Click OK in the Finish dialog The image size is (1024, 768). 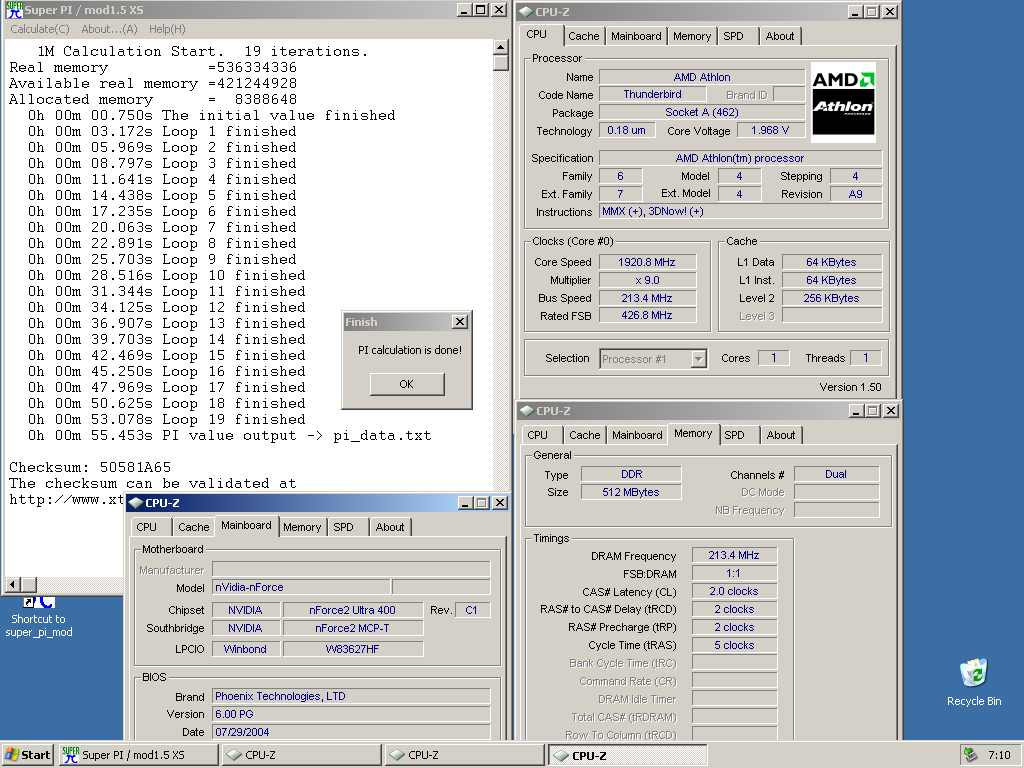coord(407,384)
